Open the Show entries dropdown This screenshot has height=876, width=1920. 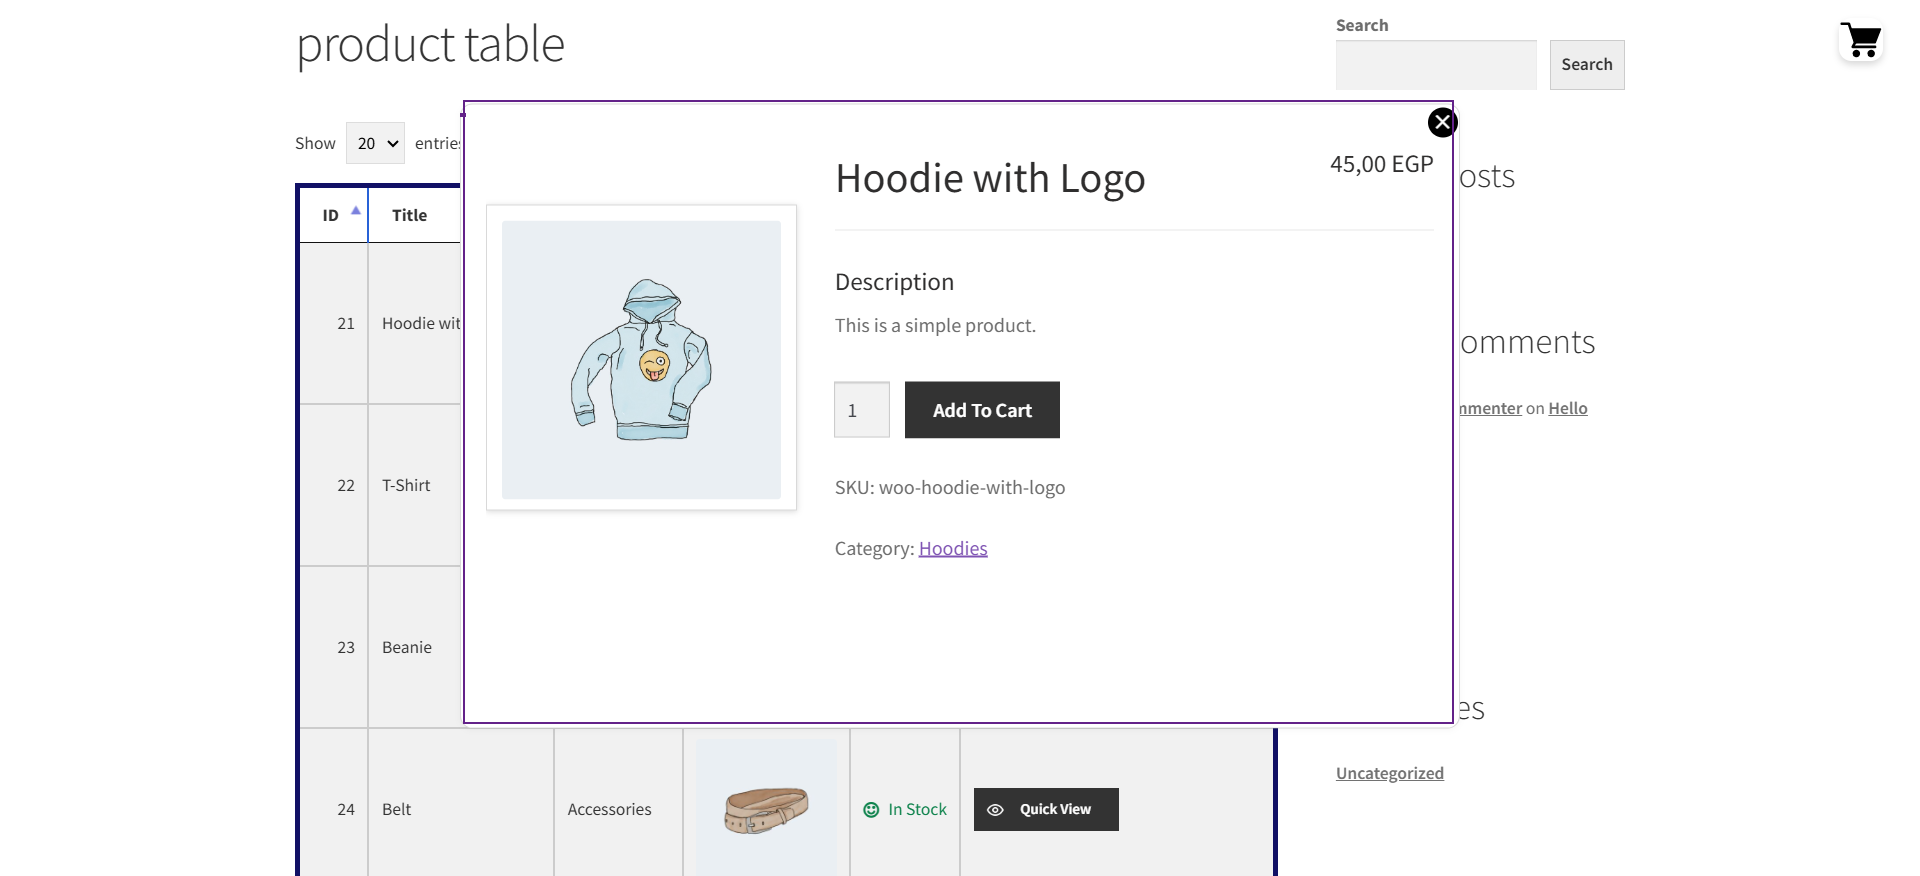pos(375,143)
